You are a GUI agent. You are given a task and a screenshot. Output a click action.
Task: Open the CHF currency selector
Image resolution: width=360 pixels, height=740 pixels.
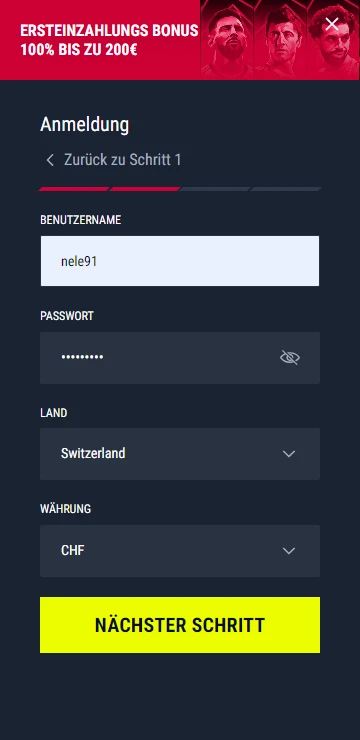coord(180,551)
